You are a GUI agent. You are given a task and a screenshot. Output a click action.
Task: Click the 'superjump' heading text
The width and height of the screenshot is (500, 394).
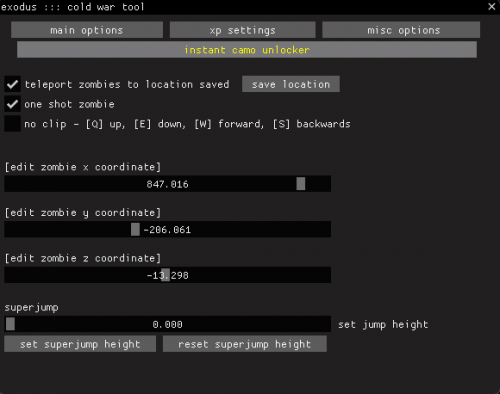31,307
